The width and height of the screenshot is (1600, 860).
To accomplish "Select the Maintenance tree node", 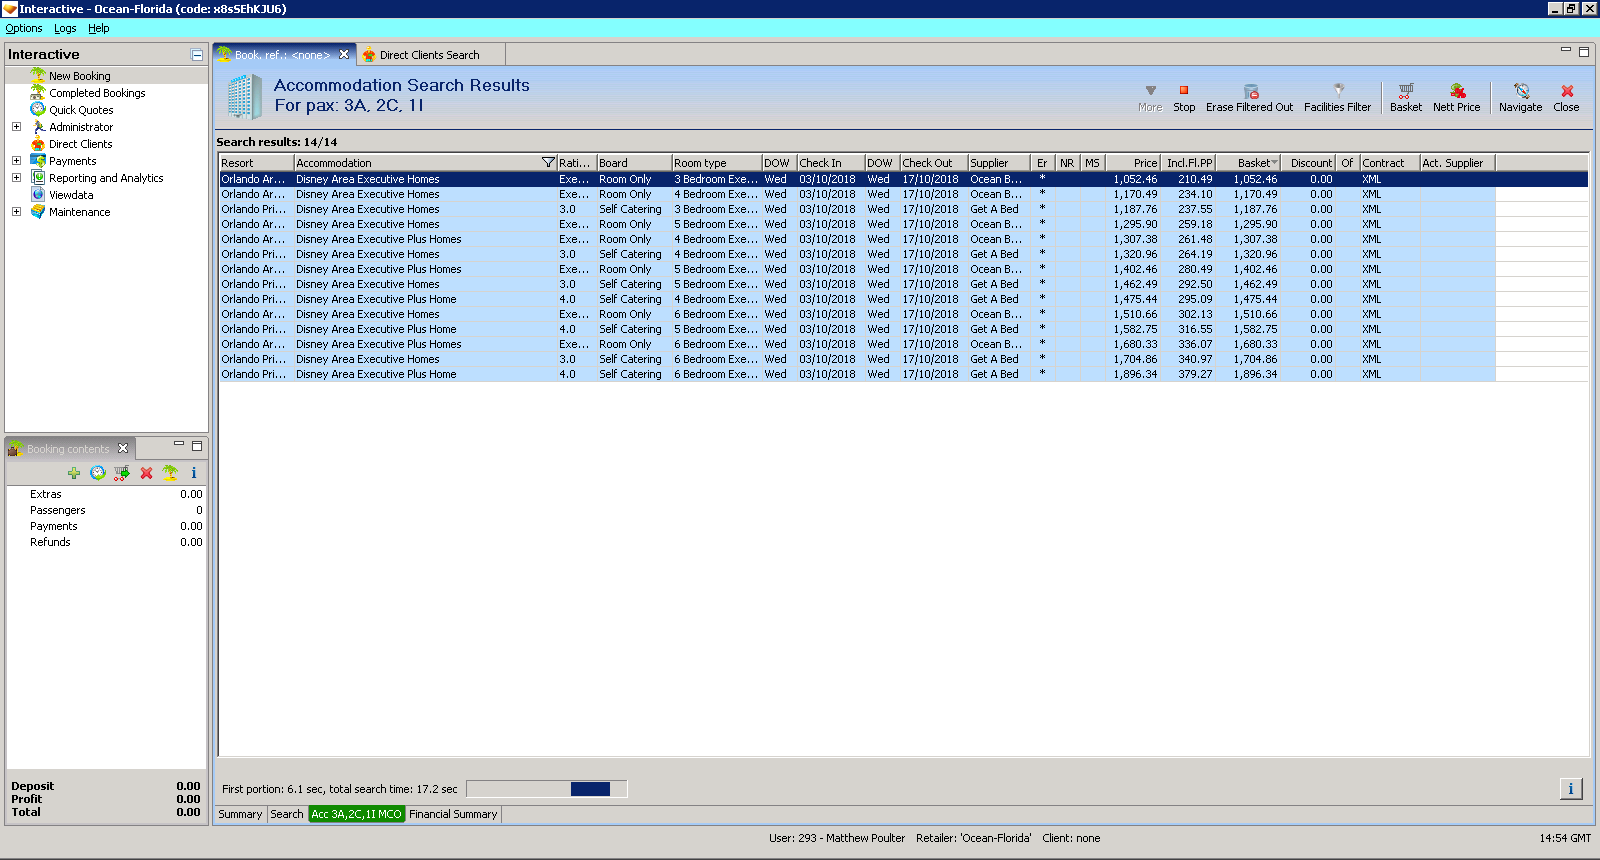I will [80, 212].
